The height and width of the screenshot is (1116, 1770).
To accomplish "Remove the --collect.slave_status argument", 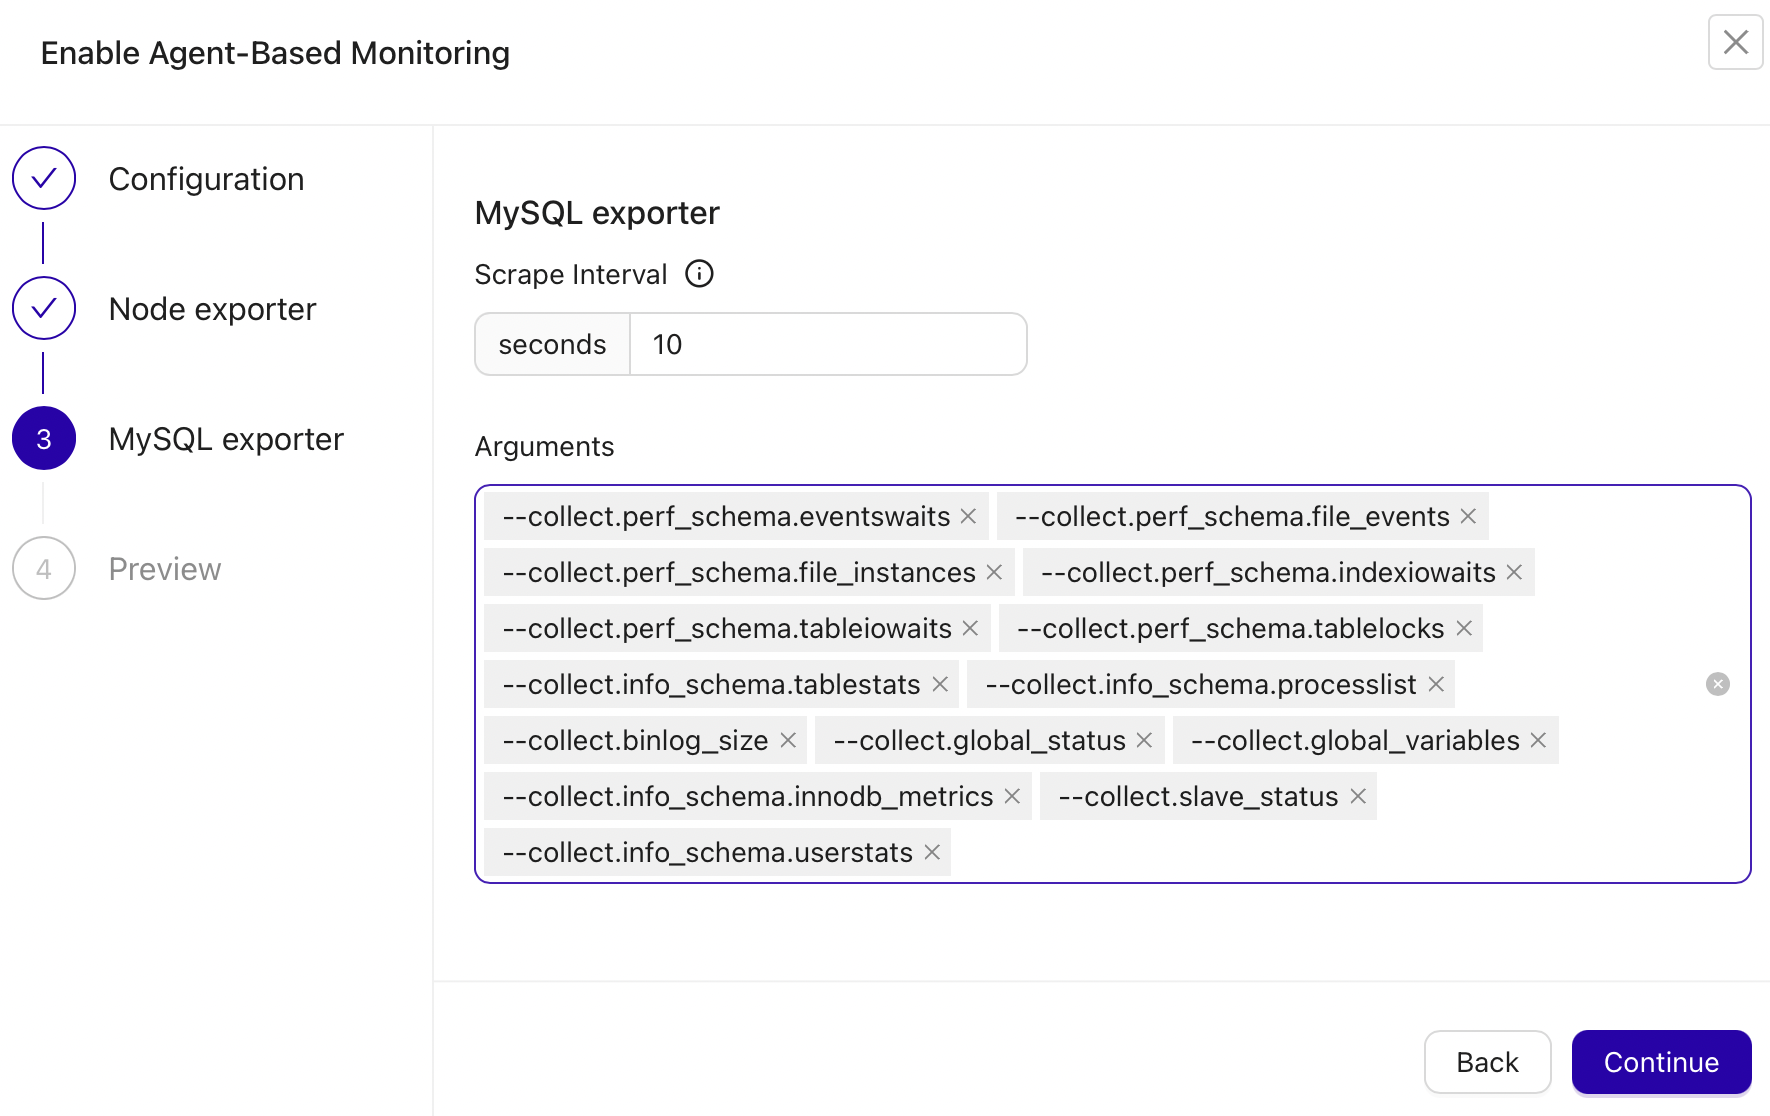I will tap(1358, 796).
